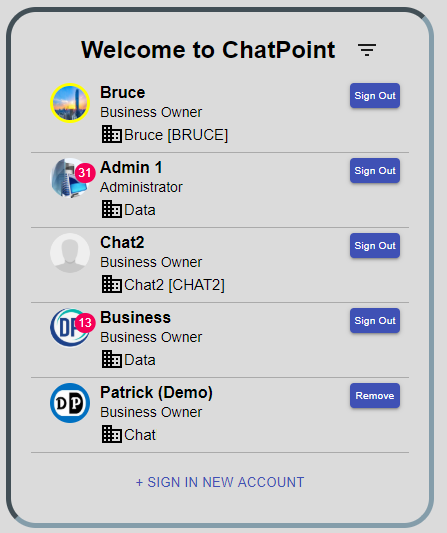
Task: Open the Patrick (Demo) account entry
Action: 220,415
